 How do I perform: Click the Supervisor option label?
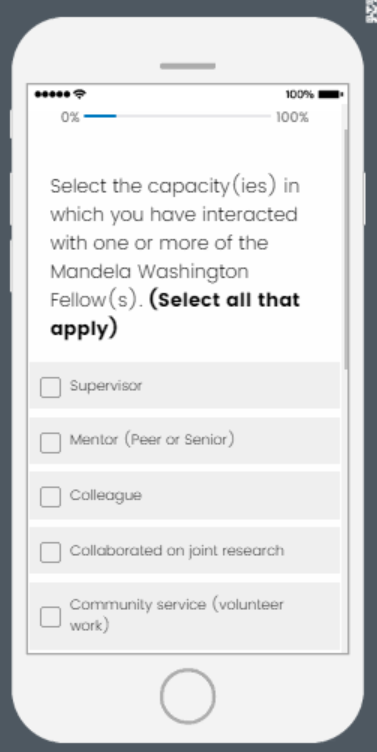point(106,386)
